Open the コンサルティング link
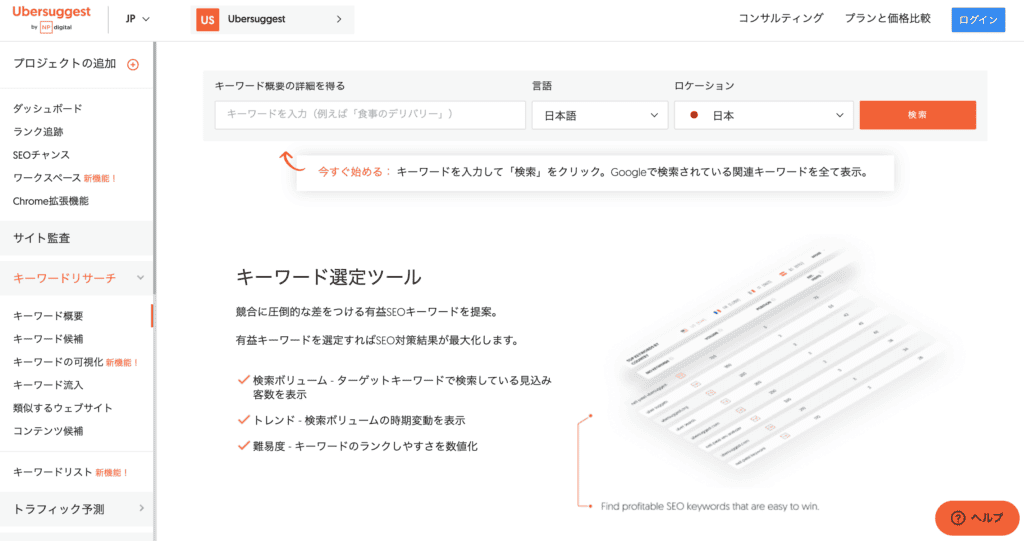The width and height of the screenshot is (1024, 541). click(x=780, y=18)
